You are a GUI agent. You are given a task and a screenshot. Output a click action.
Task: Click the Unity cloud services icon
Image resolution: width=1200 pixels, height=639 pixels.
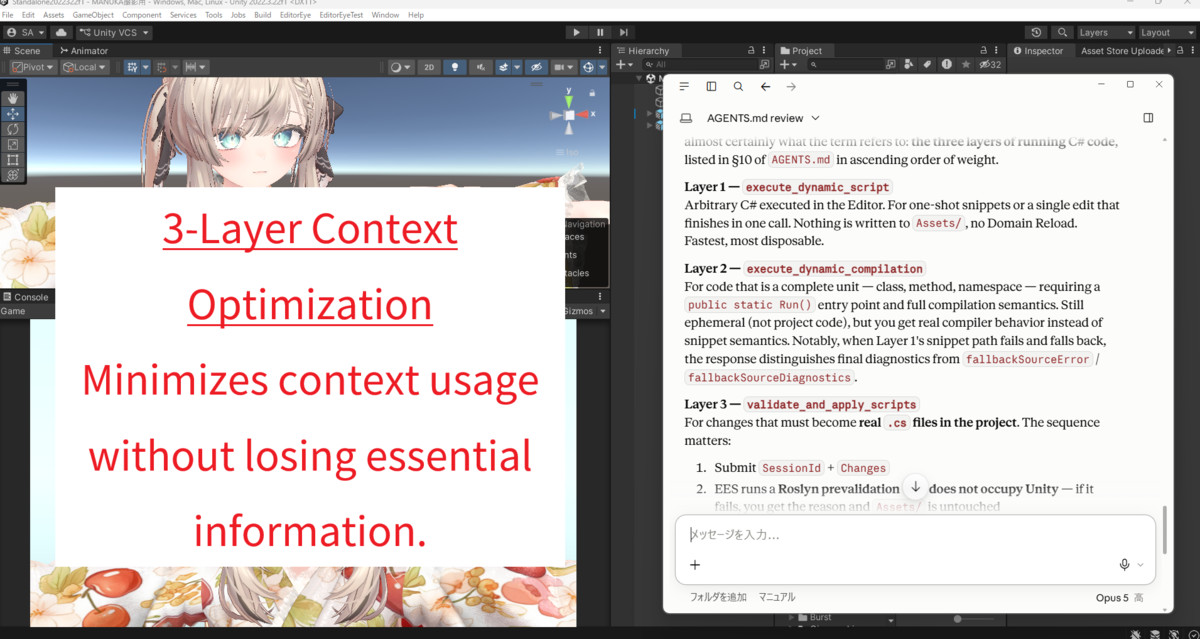61,33
